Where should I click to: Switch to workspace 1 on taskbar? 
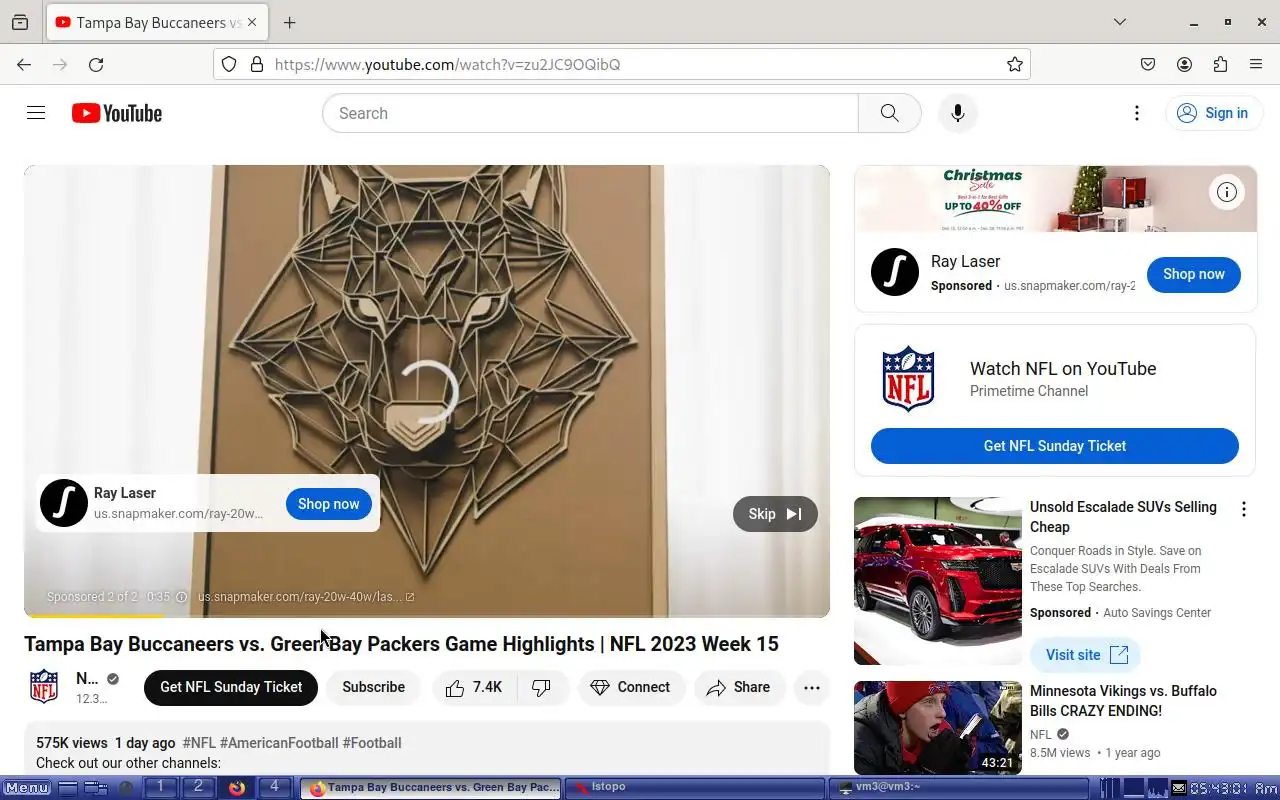click(x=159, y=787)
